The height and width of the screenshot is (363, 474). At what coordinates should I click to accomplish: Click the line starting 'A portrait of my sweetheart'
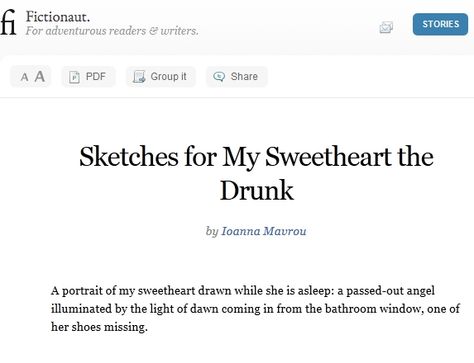(243, 291)
